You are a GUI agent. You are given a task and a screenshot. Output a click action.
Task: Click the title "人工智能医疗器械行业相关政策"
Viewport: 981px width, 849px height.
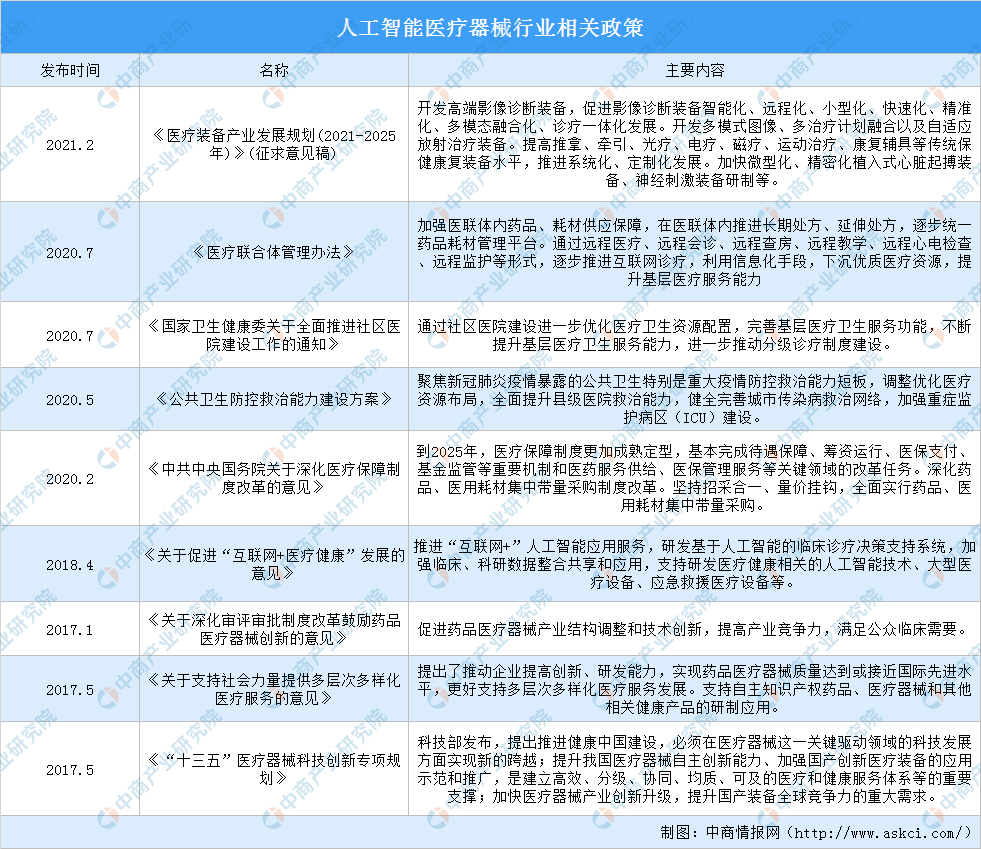[x=490, y=28]
